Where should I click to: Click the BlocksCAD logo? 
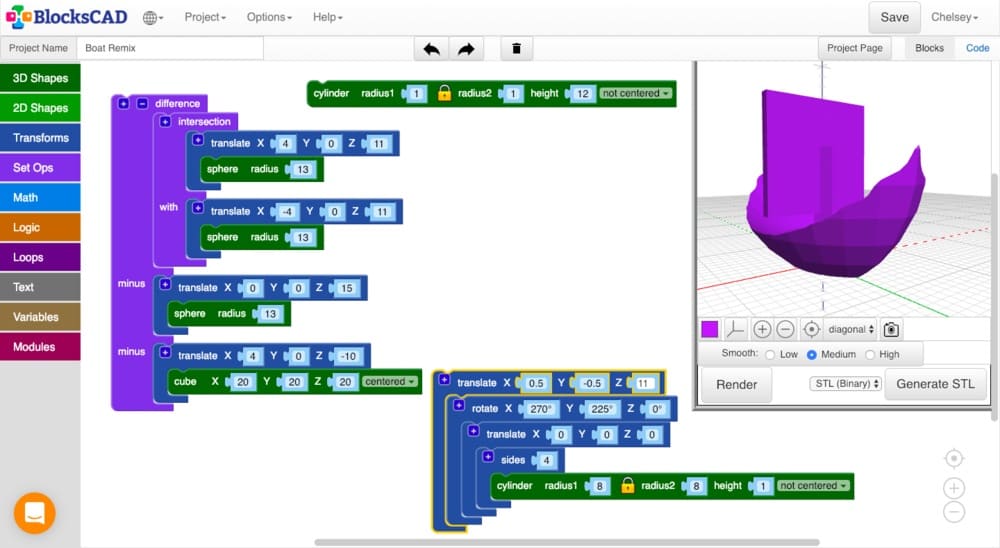(67, 17)
